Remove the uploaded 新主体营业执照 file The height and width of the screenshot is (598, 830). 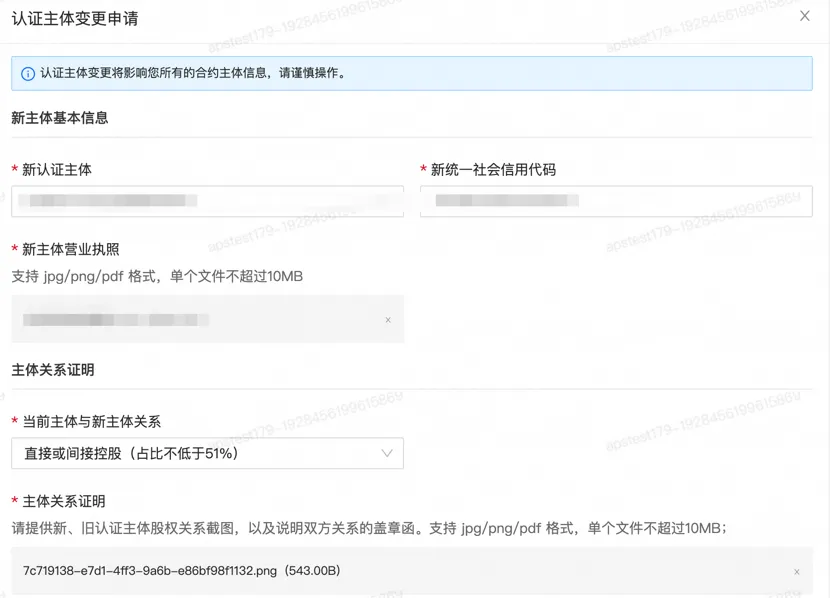point(388,320)
